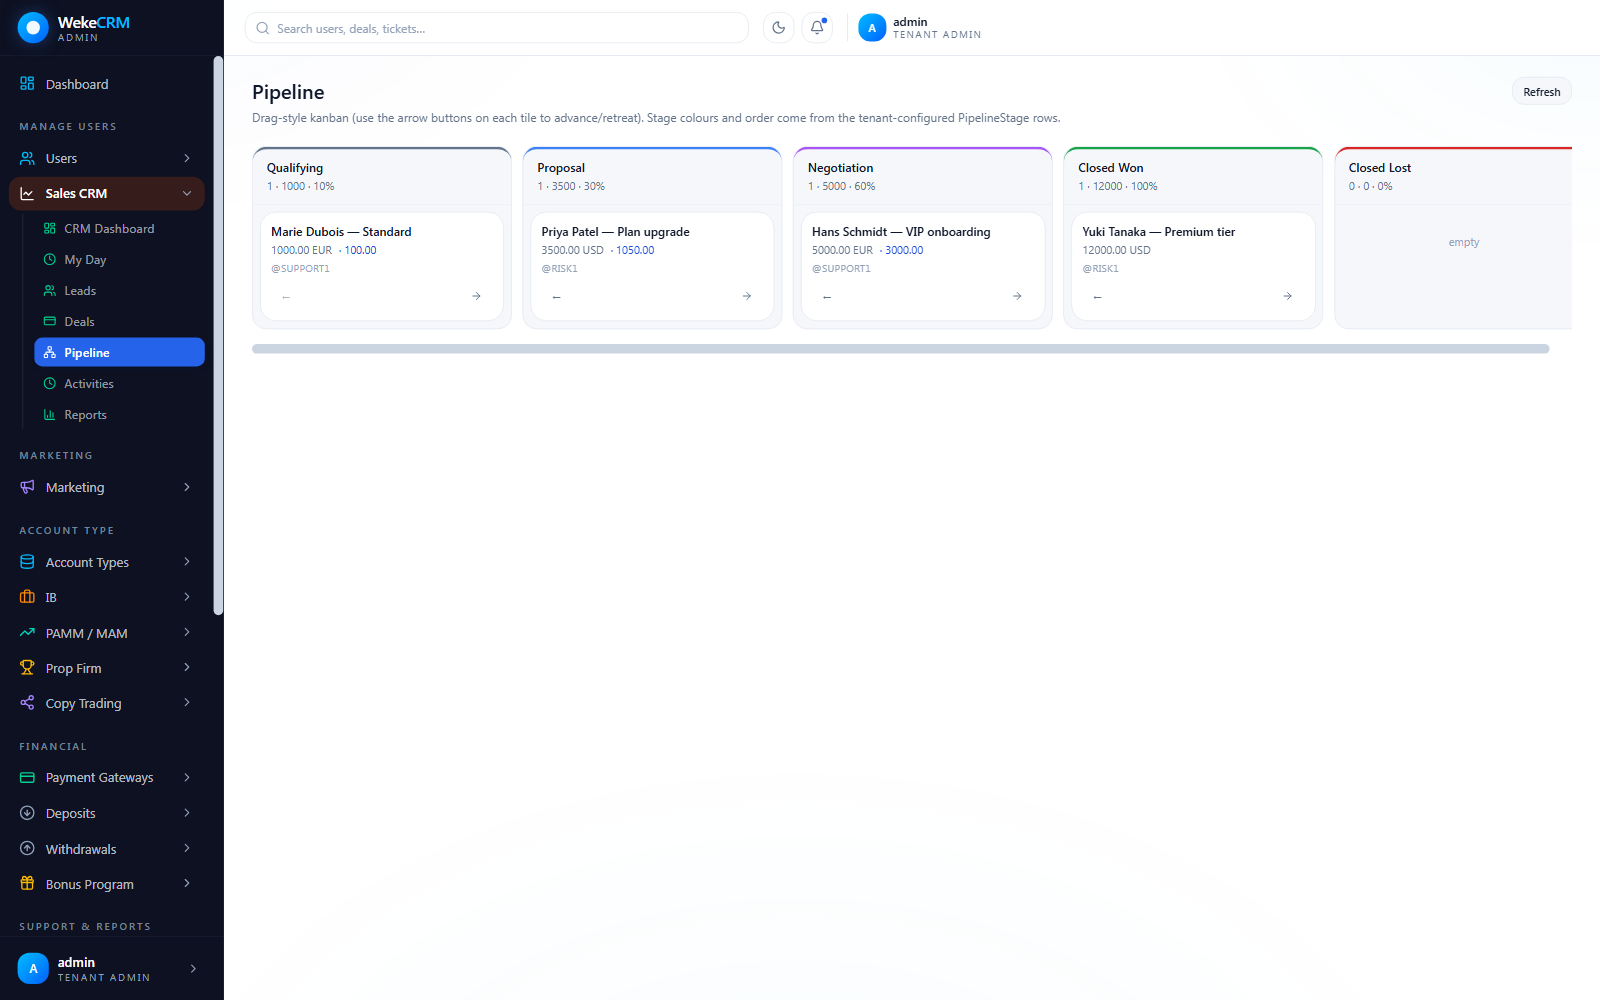Click the Refresh button

tap(1541, 92)
